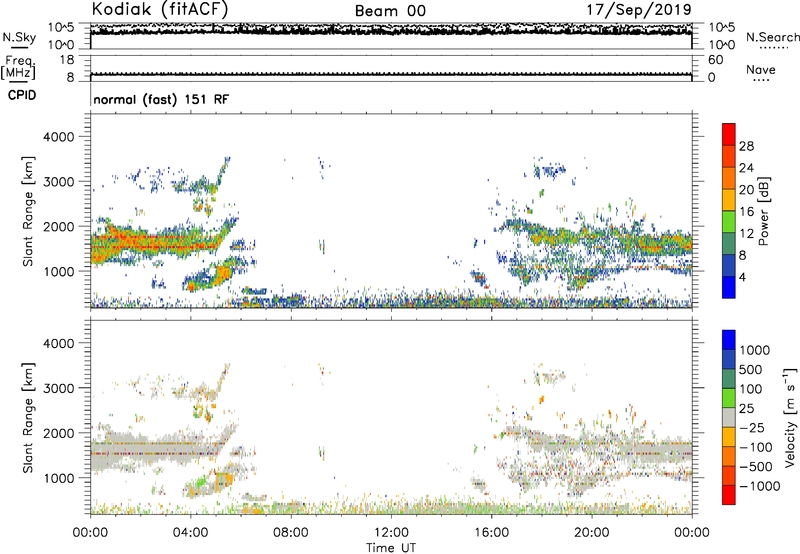This screenshot has width=800, height=554.
Task: Click the "−25" velocity colorbar label
Action: (752, 427)
